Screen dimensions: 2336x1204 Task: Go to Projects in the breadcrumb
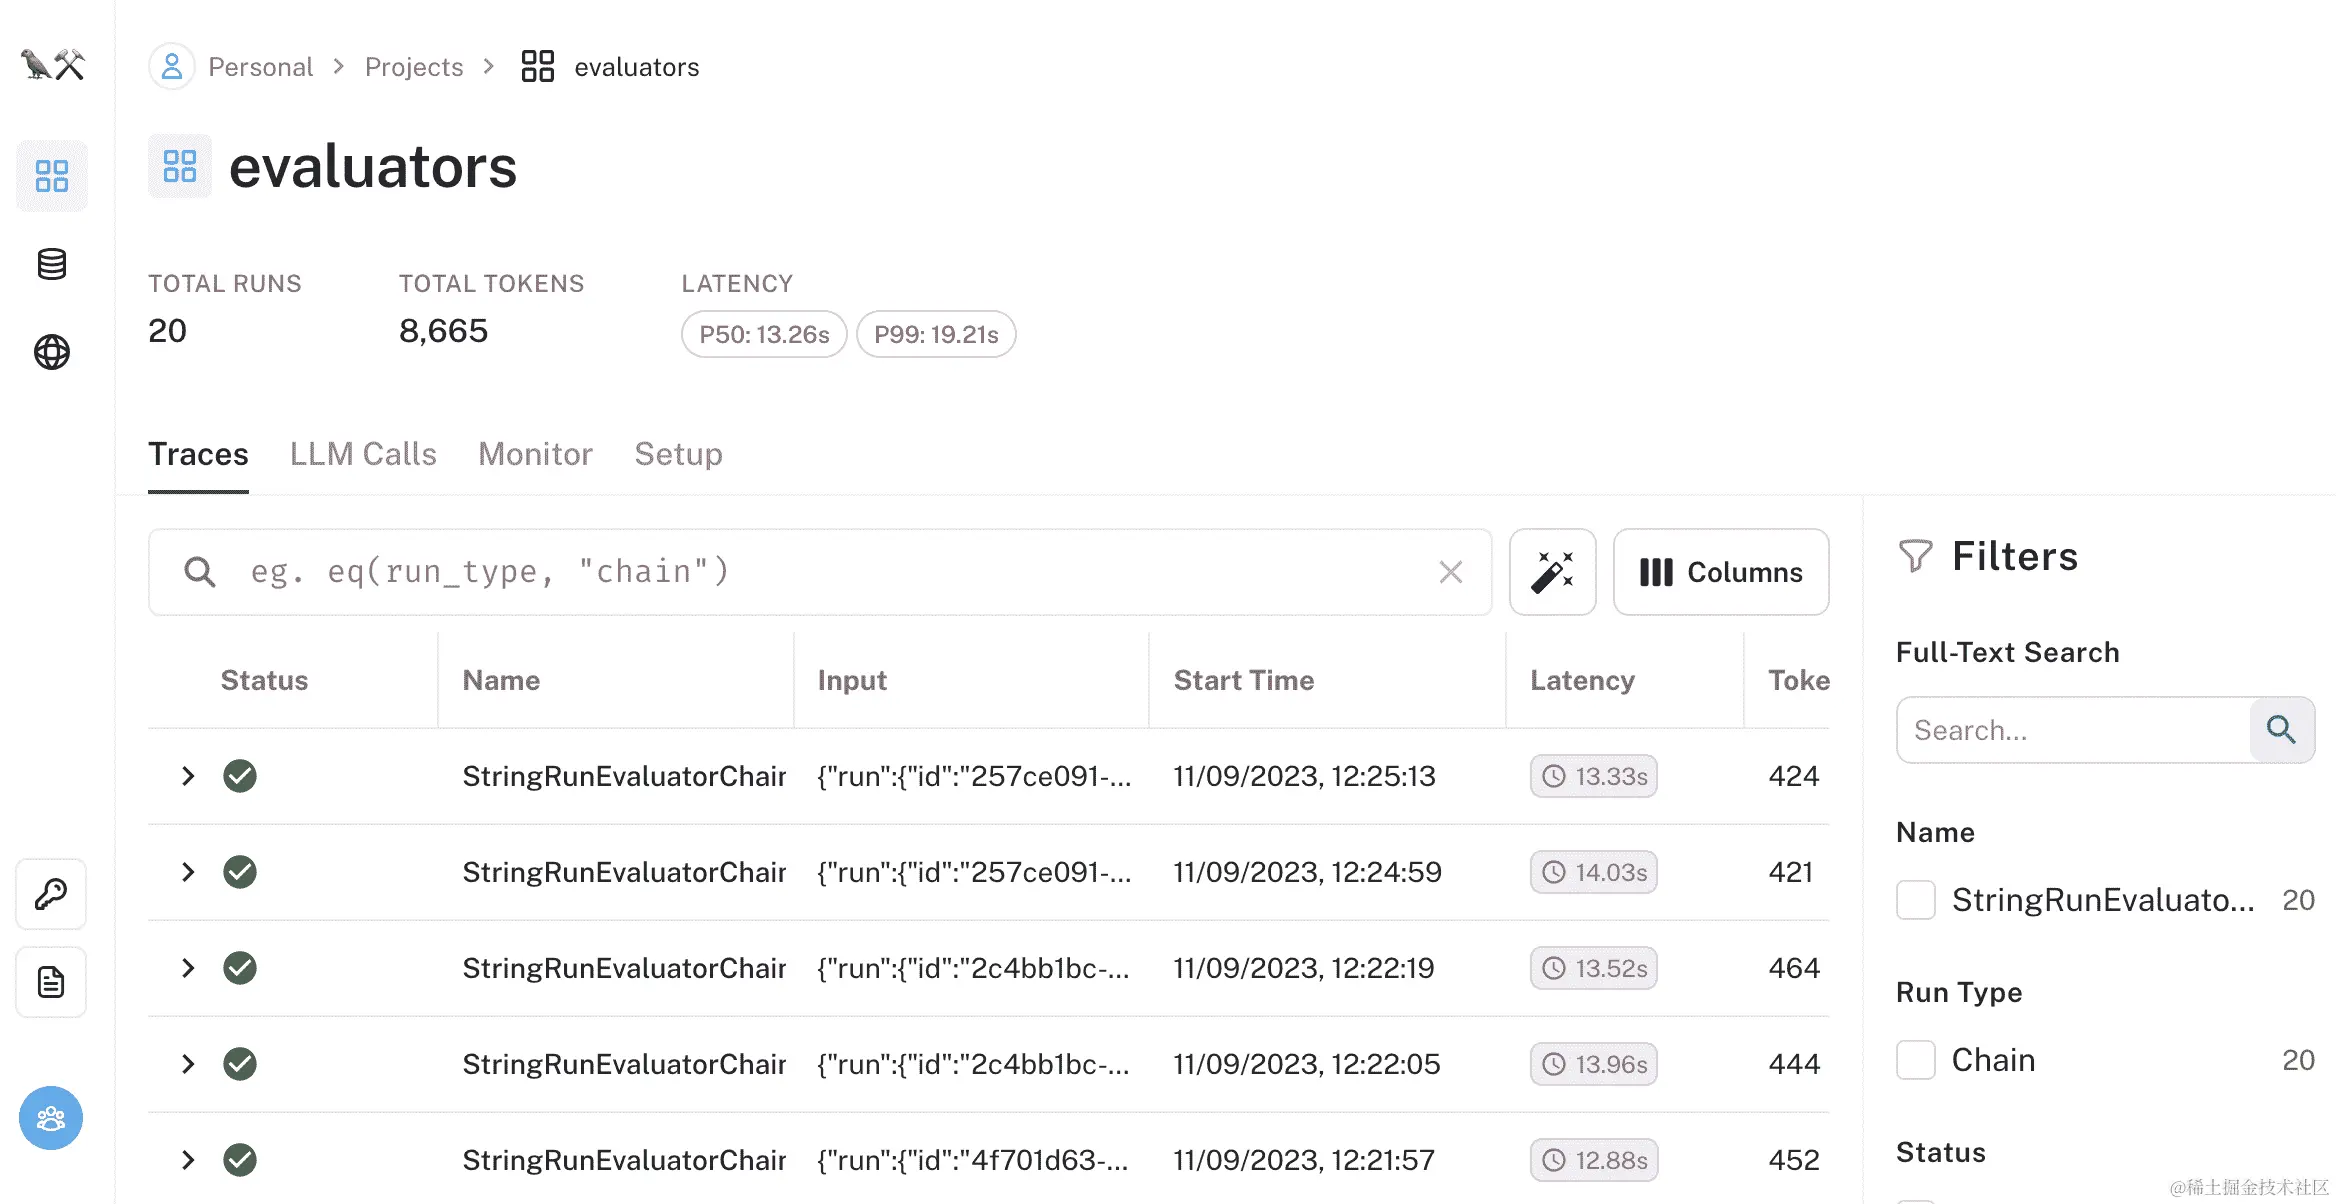coord(414,67)
